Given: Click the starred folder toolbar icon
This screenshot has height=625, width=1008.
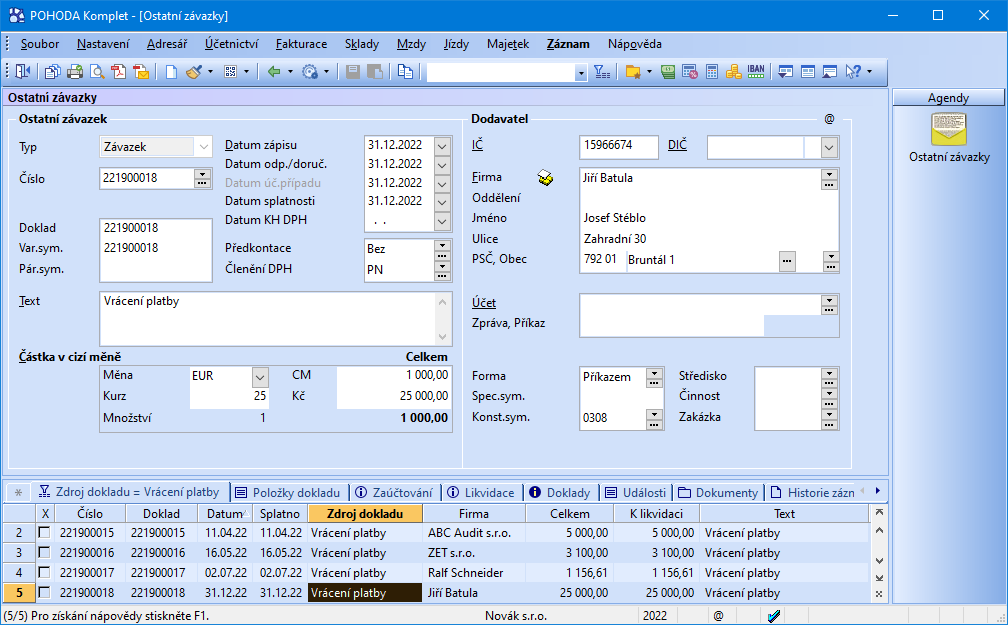Looking at the screenshot, I should point(633,72).
